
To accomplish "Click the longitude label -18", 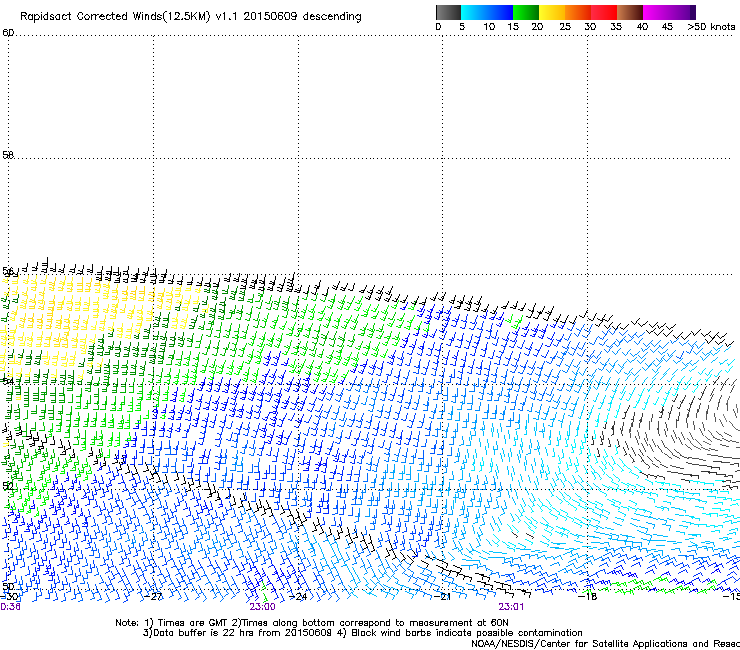I will click(x=587, y=596).
